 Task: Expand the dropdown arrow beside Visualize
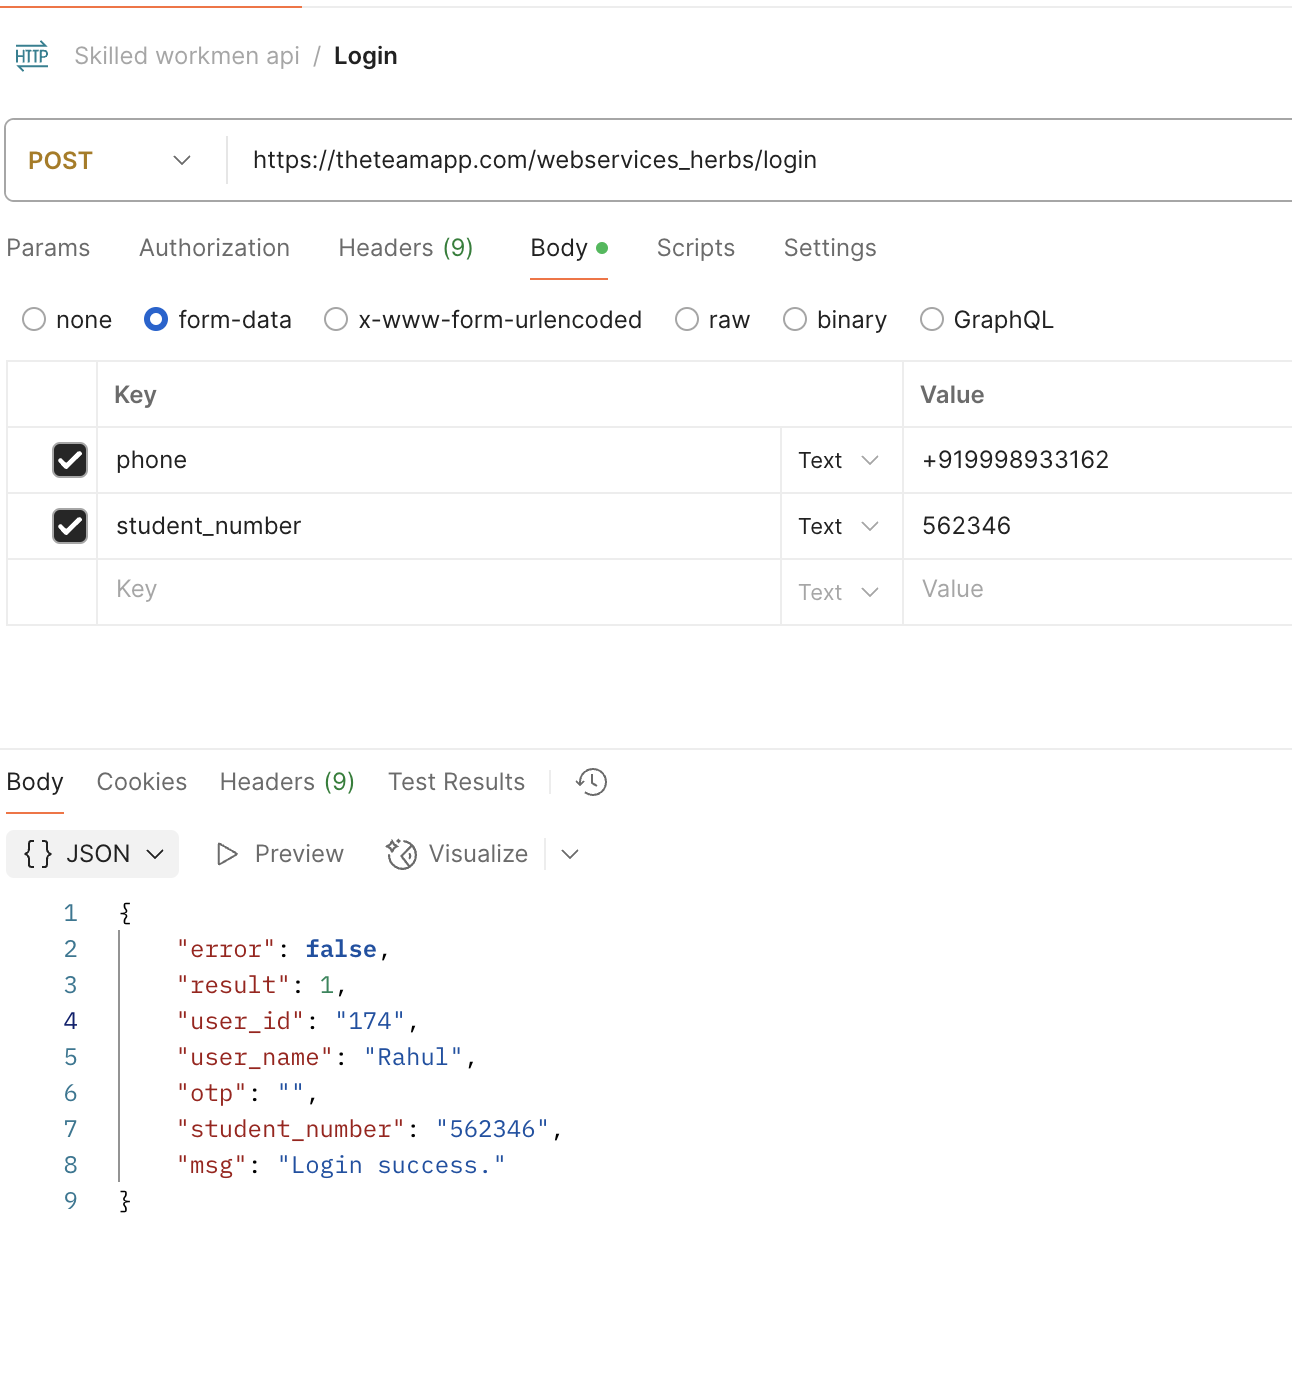[x=570, y=854]
